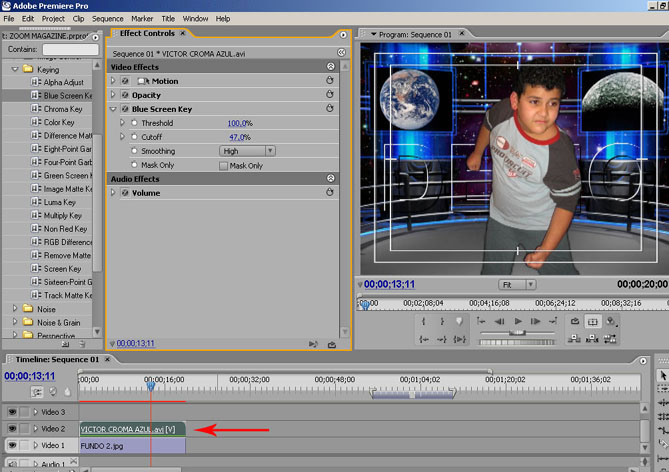
Task: Open the Sequence menu
Action: click(107, 18)
